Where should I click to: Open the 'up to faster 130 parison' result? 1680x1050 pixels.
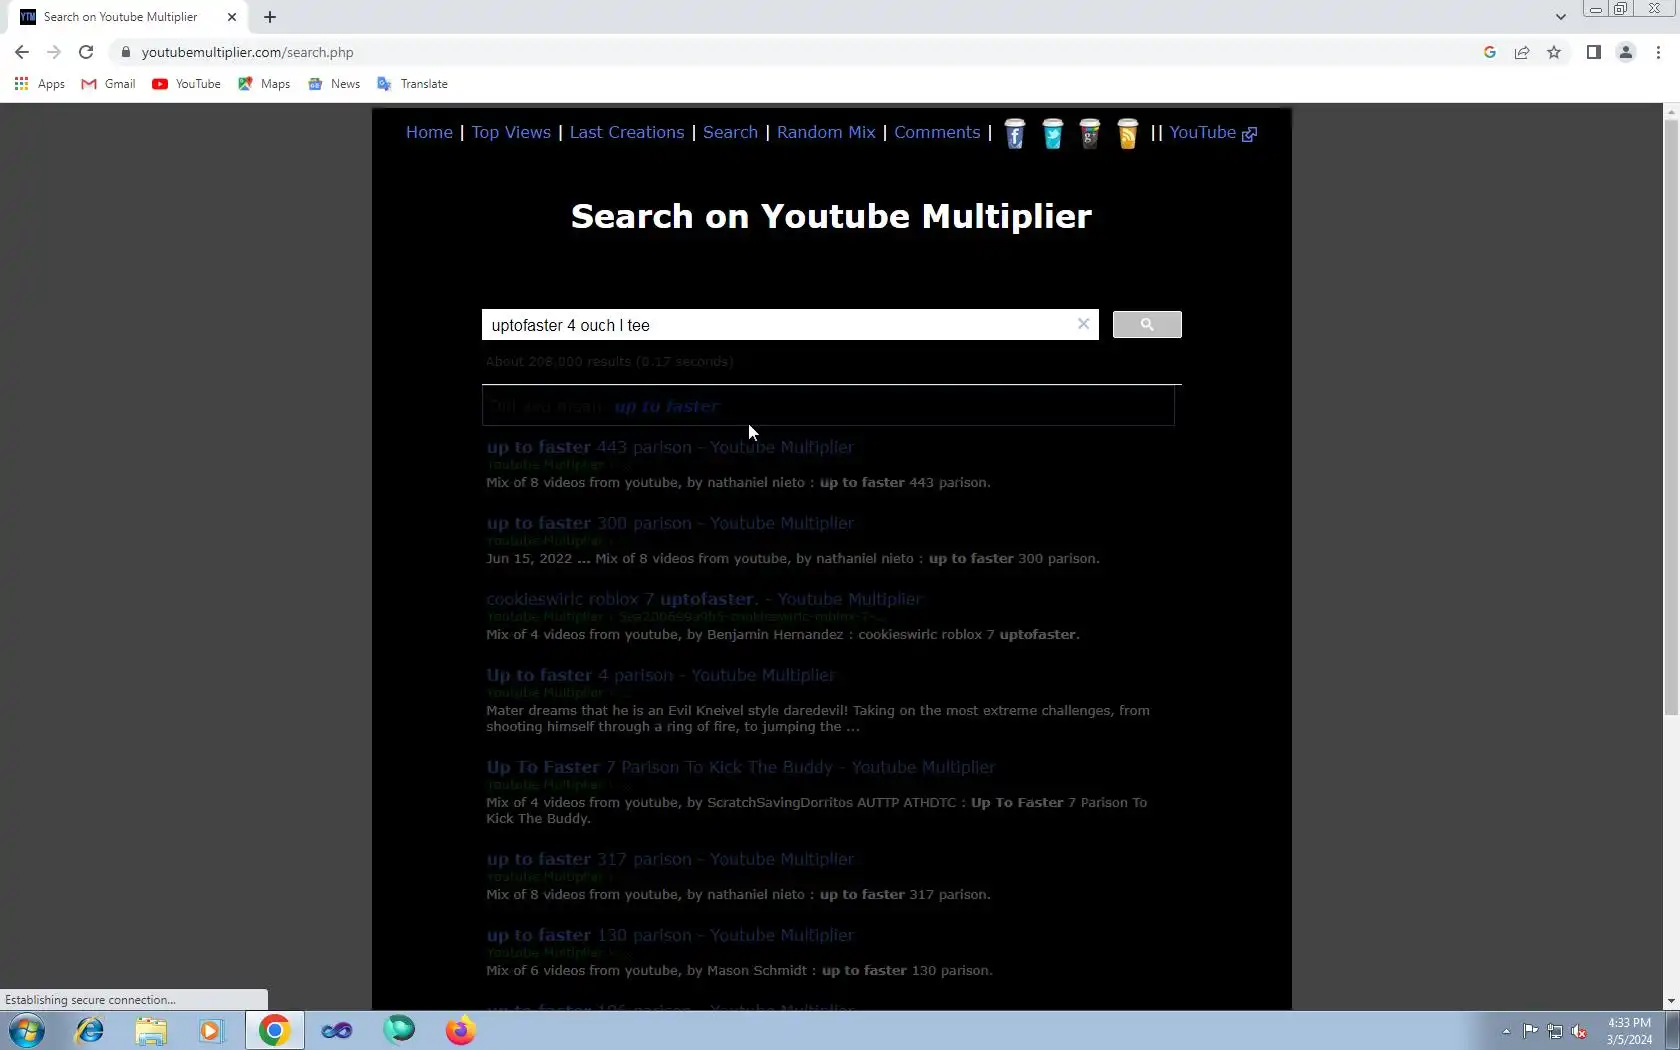pos(670,935)
